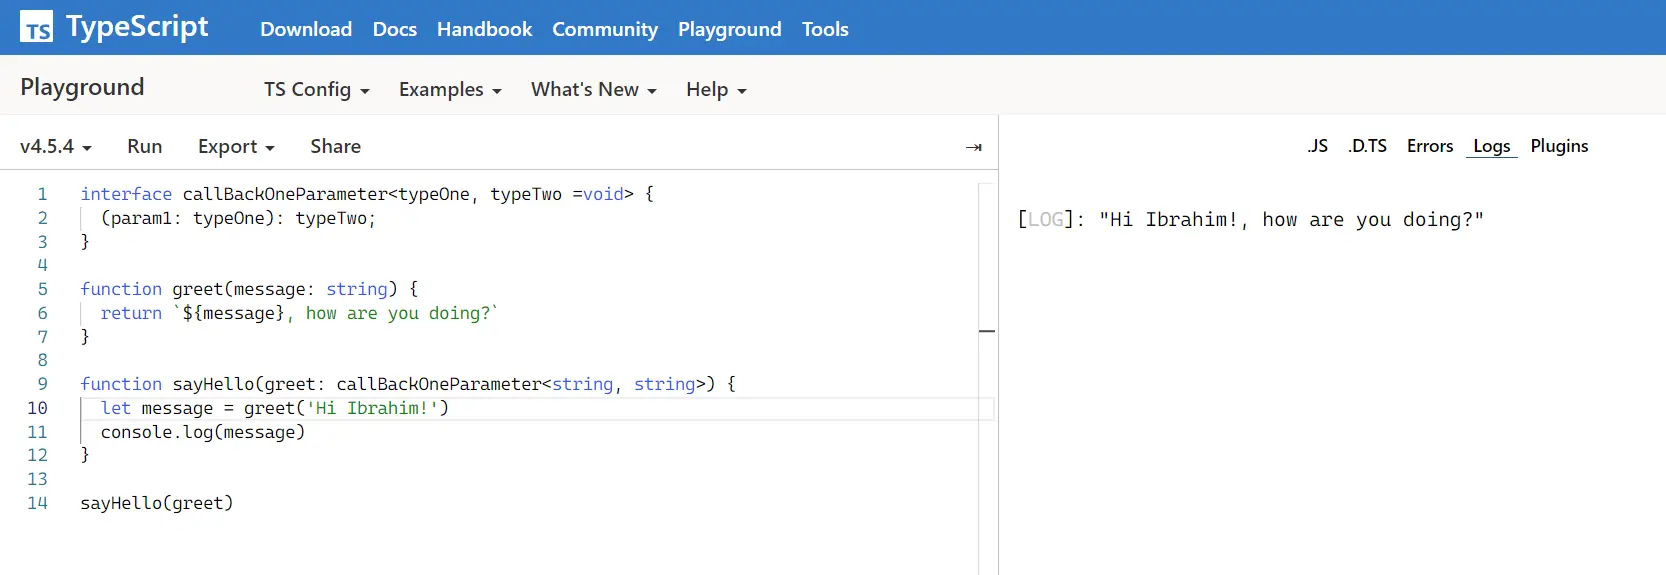Click the log output "Hi Ibrahim!, how are you doing?"
The width and height of the screenshot is (1666, 575).
(x=1291, y=220)
